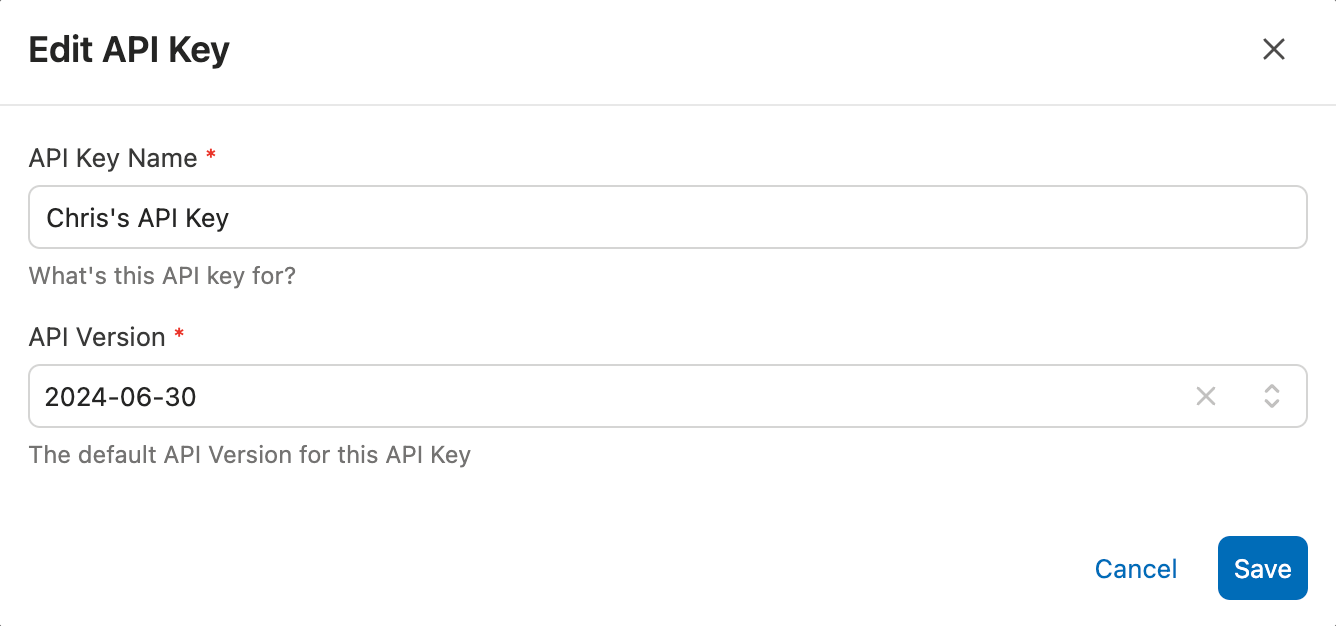Expand the version selector showing 2024-06-30

[1272, 396]
